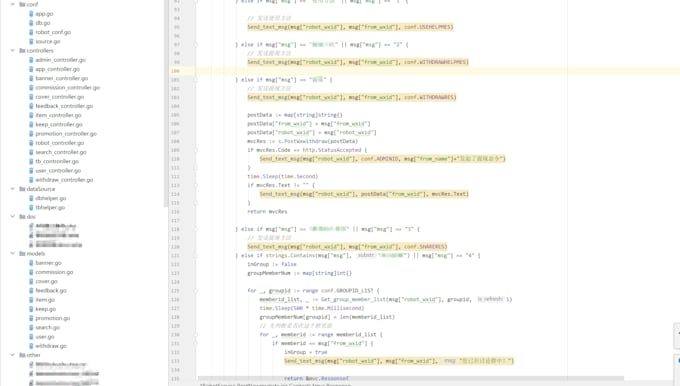The width and height of the screenshot is (680, 386).
Task: Open cover.go under models
Action: coord(46,281)
